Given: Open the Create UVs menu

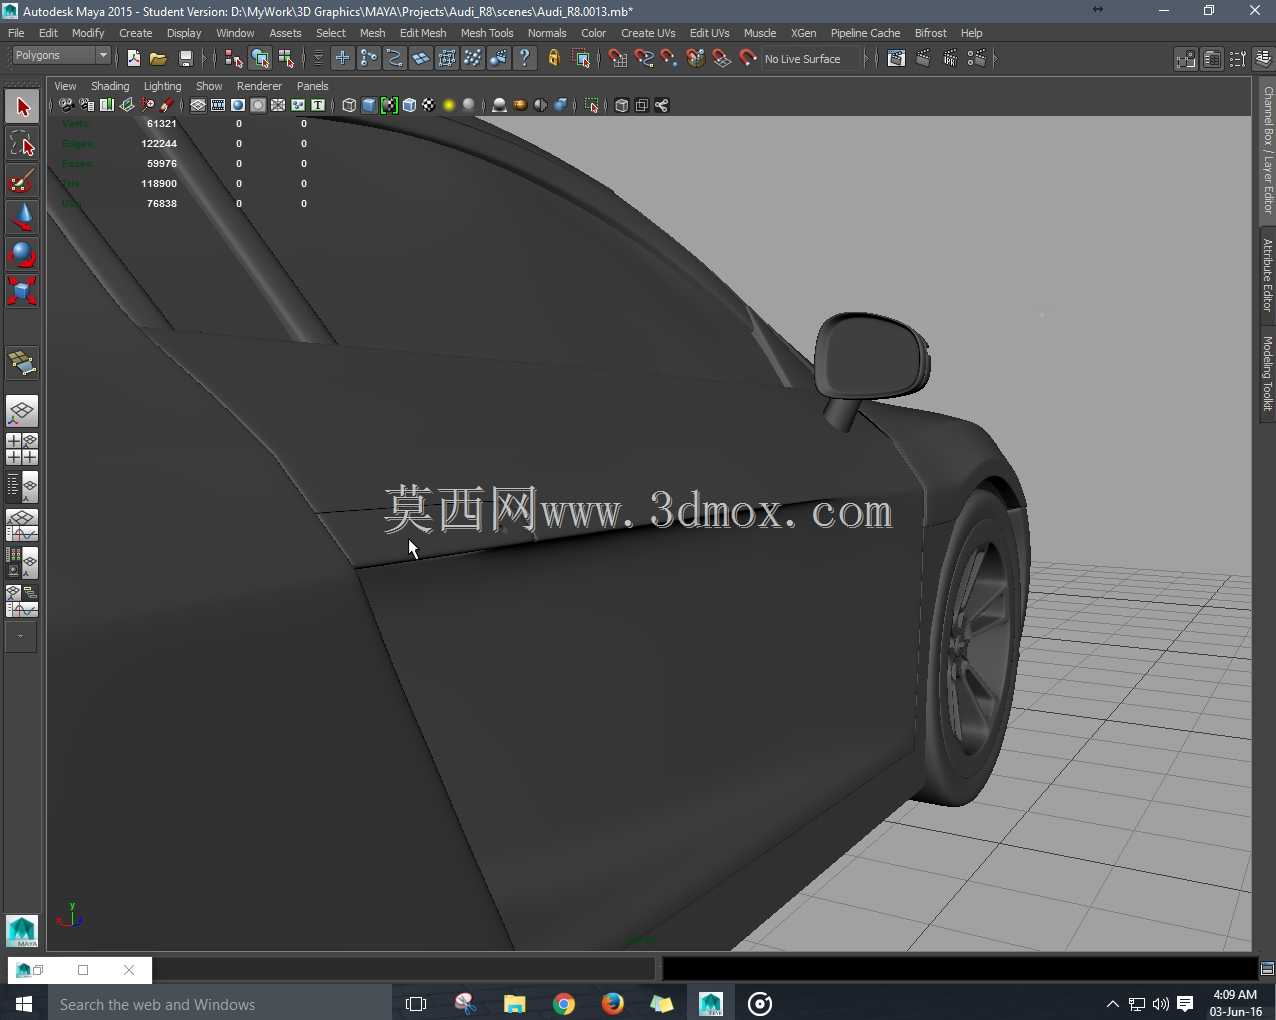Looking at the screenshot, I should coord(648,33).
